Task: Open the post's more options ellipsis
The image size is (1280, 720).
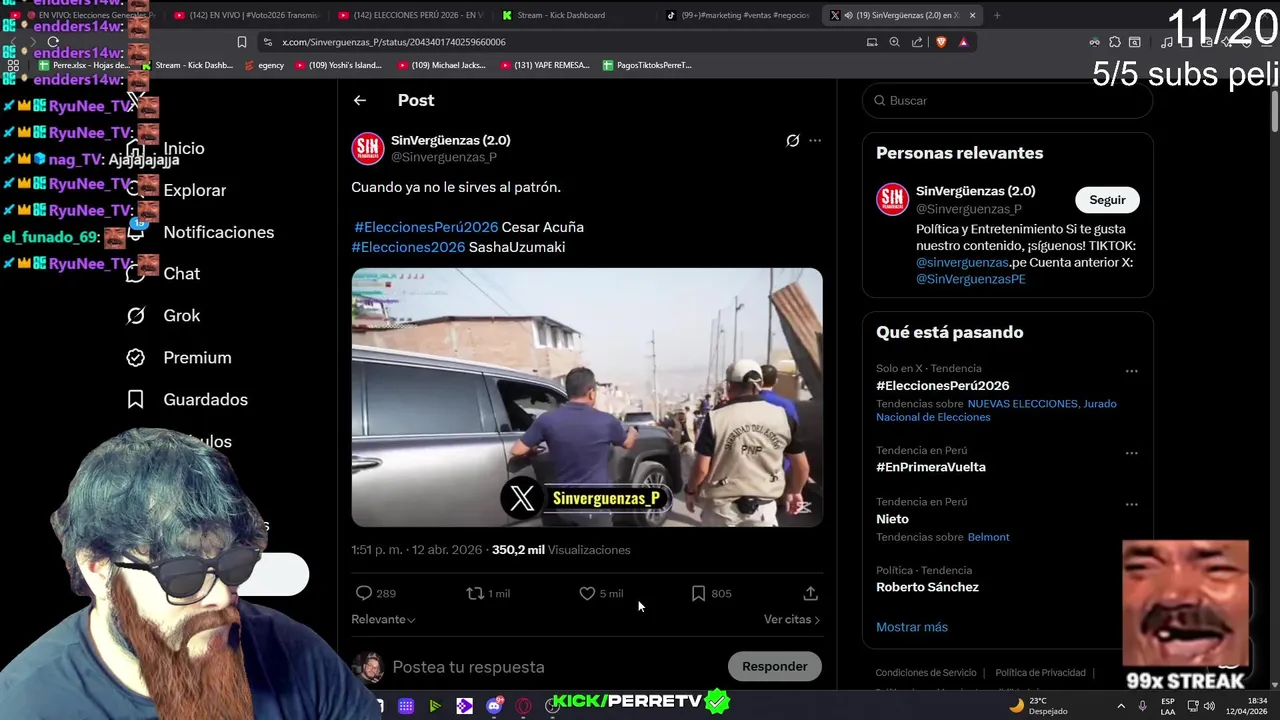Action: pos(815,141)
